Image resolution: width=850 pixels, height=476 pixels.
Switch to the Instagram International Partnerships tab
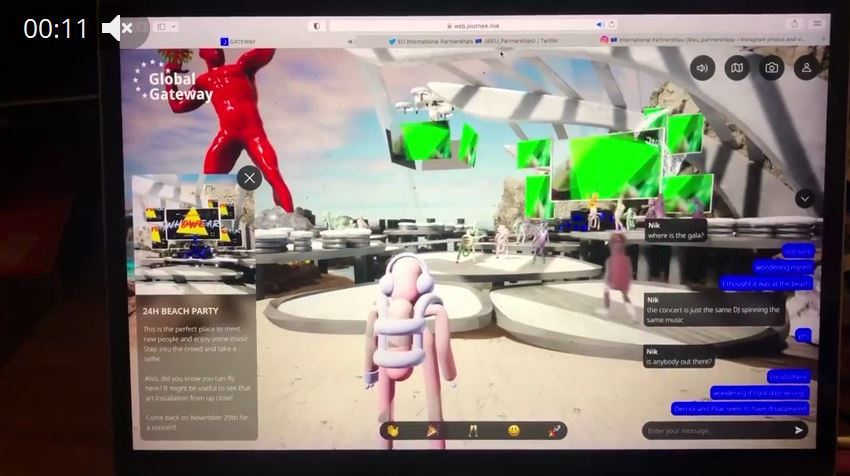pos(702,40)
